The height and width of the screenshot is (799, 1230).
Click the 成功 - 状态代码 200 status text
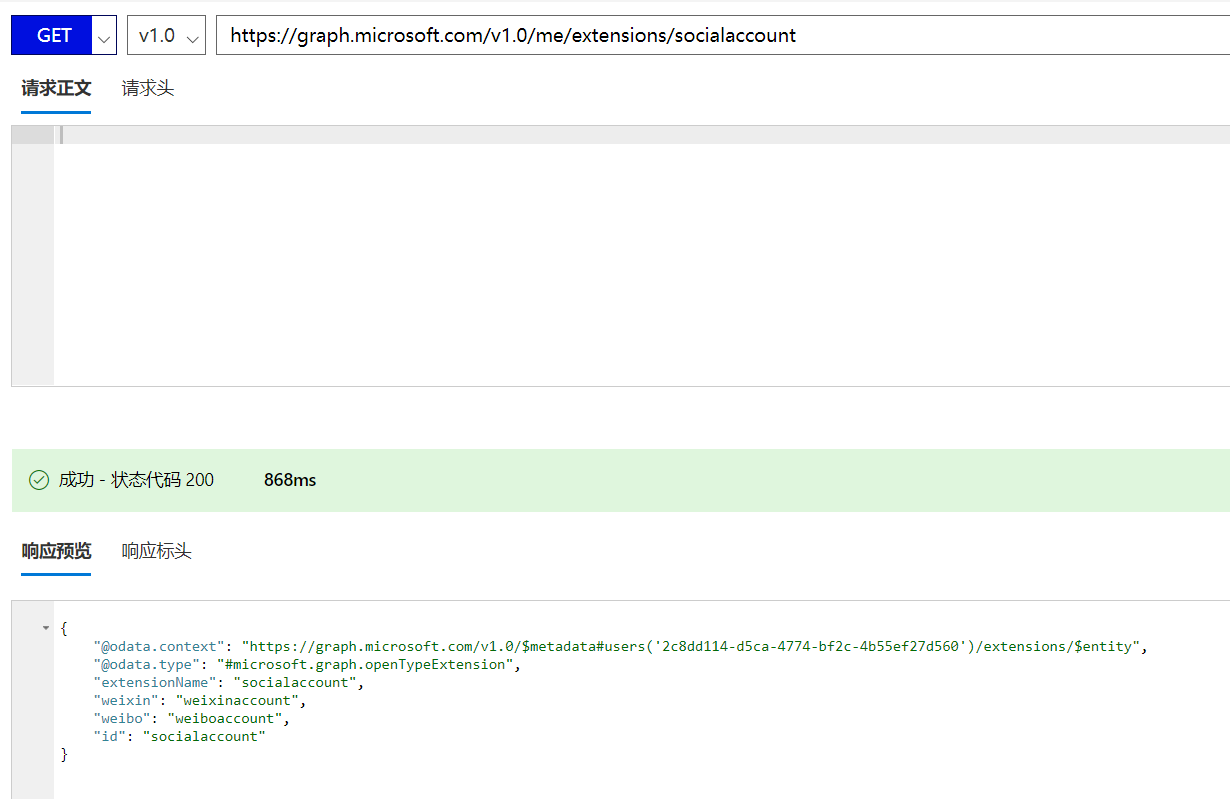(136, 480)
